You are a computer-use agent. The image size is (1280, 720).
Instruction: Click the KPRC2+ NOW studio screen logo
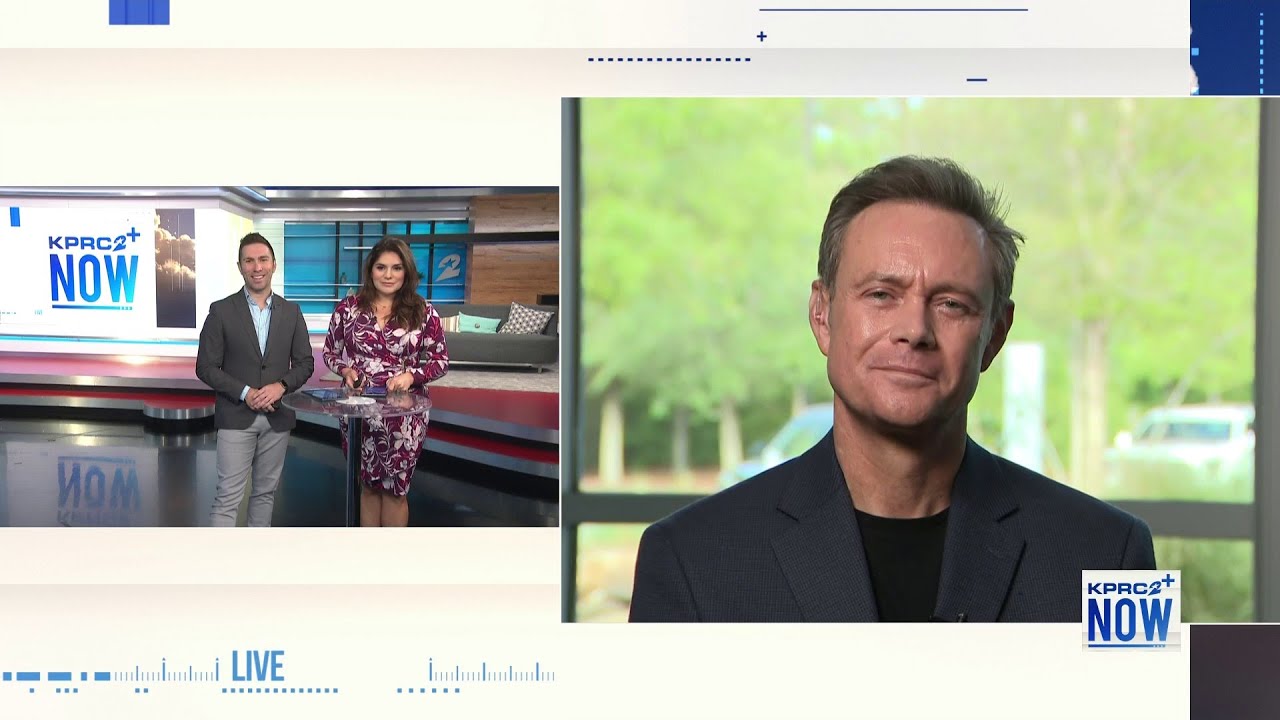click(94, 268)
